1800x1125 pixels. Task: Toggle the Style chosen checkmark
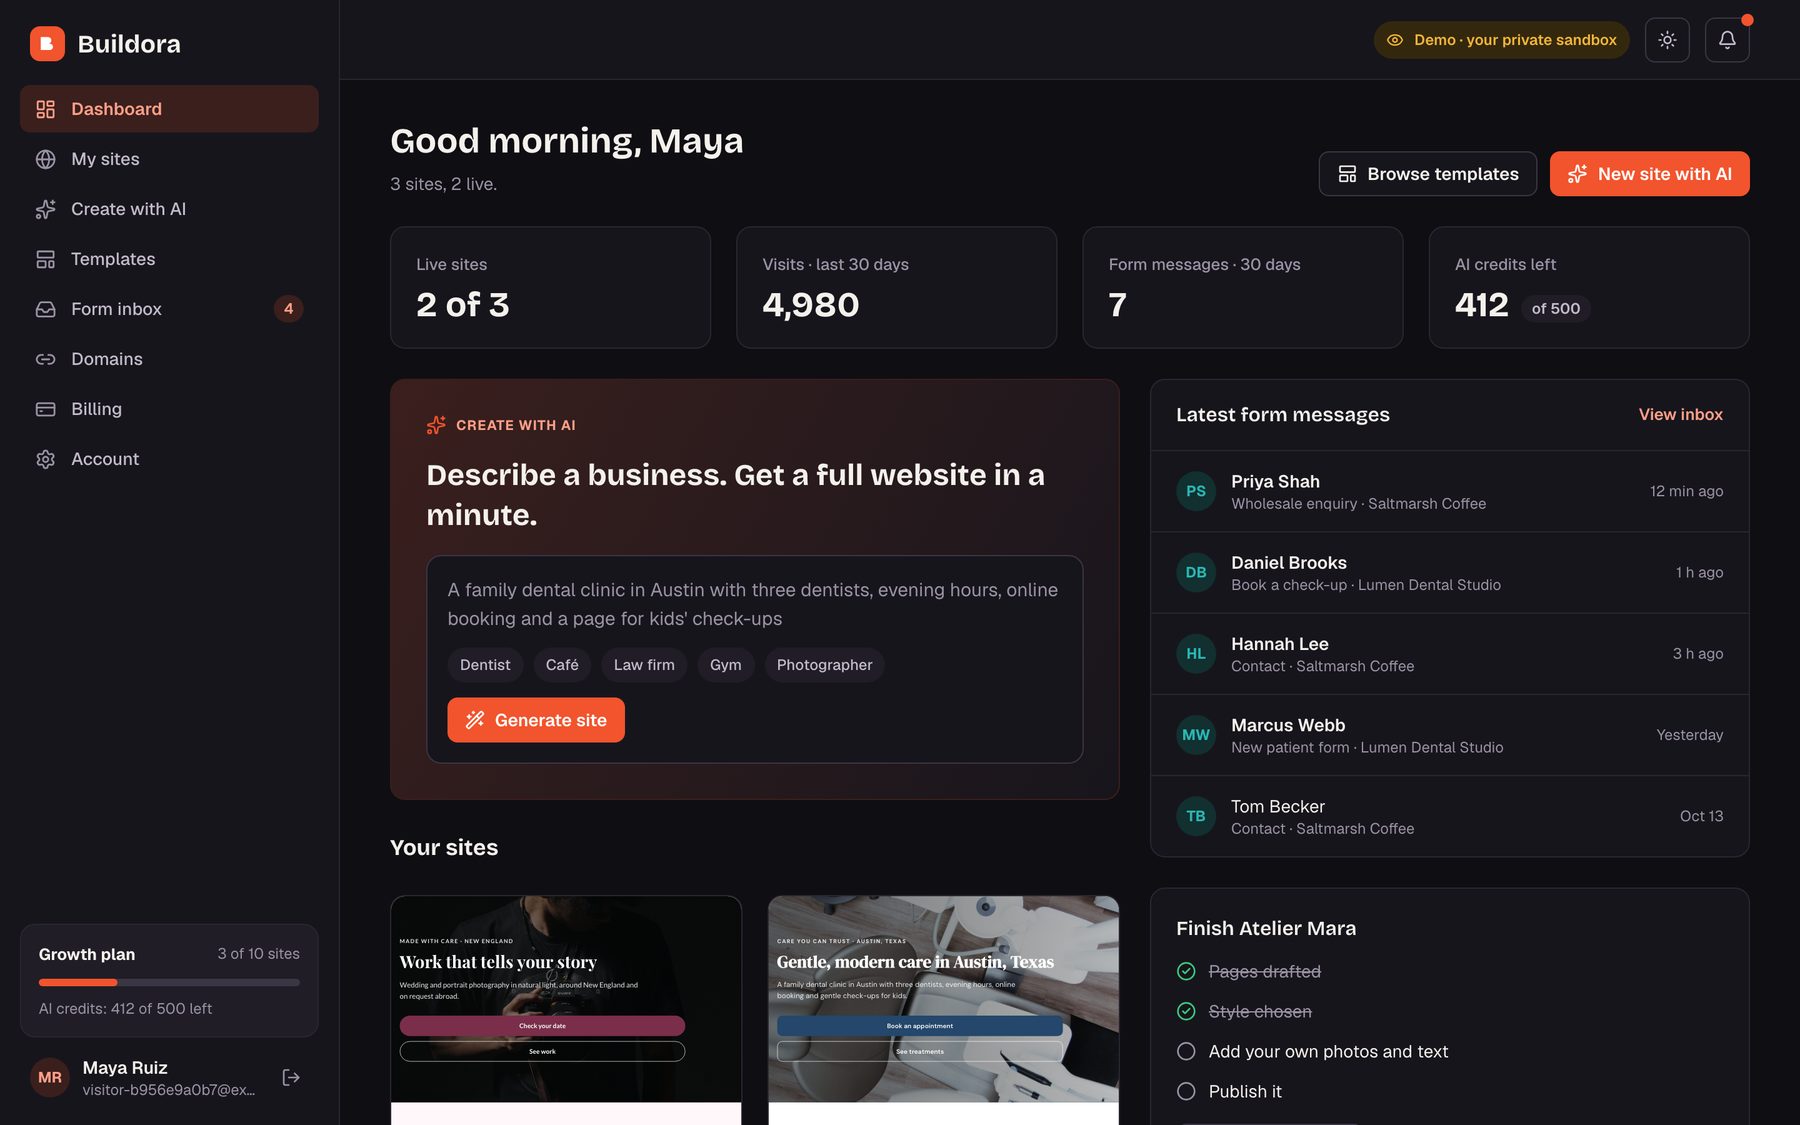(1186, 1011)
